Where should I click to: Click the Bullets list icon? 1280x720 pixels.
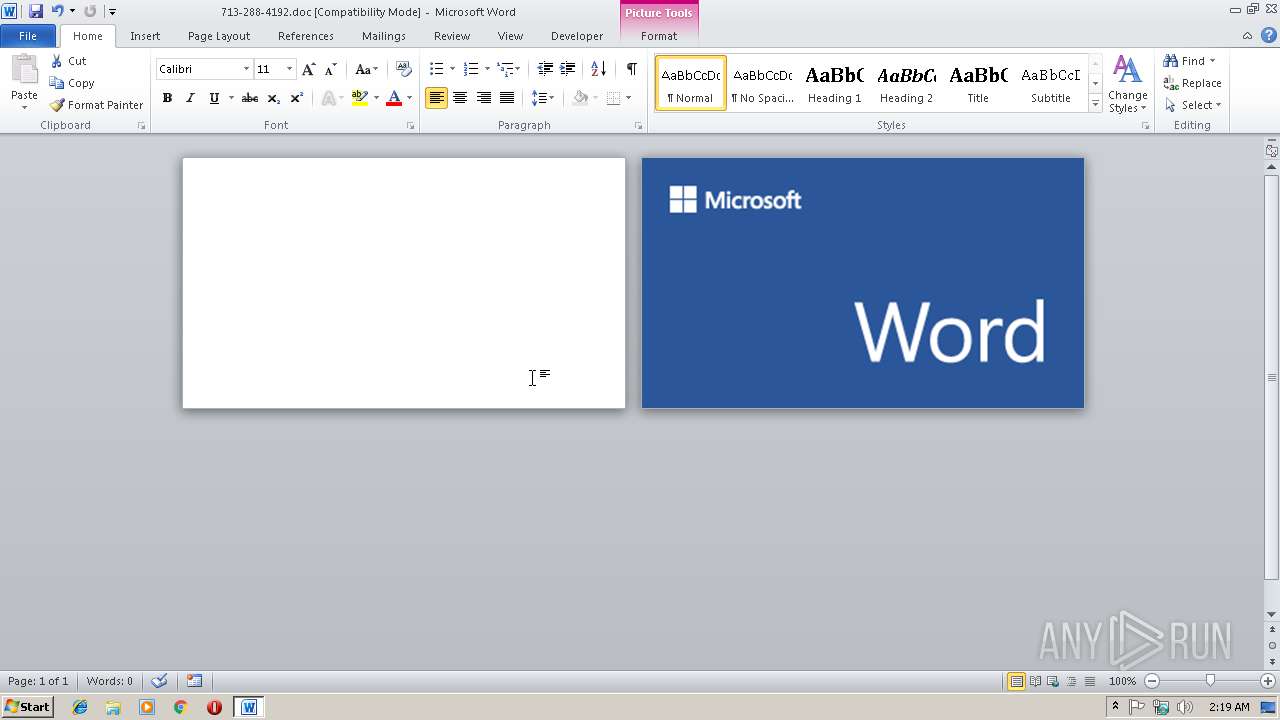436,69
